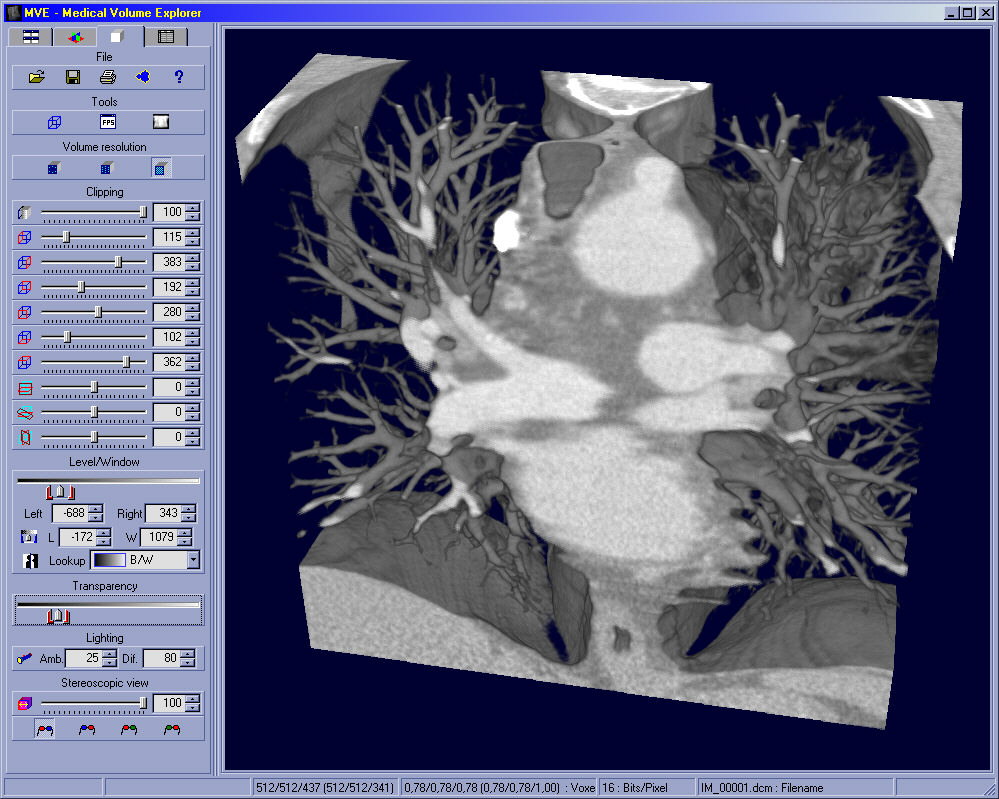Click the FPS display tool icon

(x=108, y=122)
